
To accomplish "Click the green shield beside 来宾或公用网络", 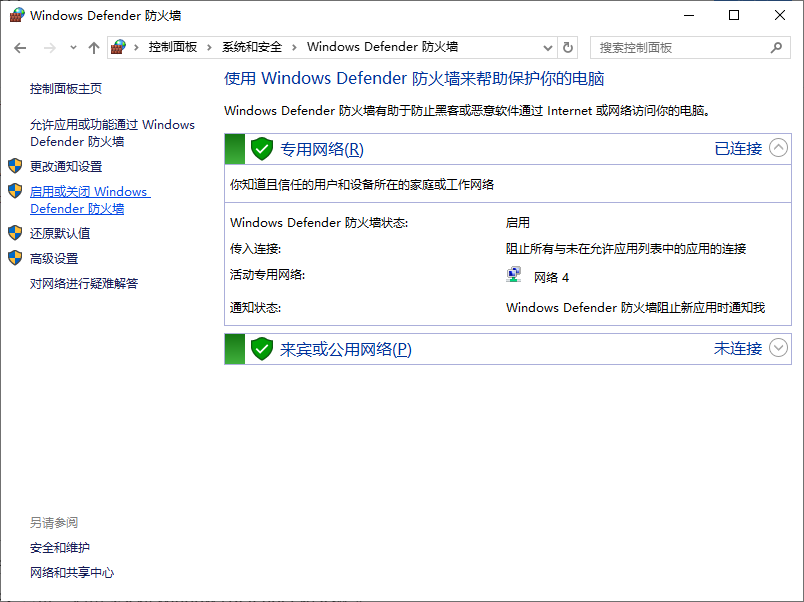I will (261, 348).
